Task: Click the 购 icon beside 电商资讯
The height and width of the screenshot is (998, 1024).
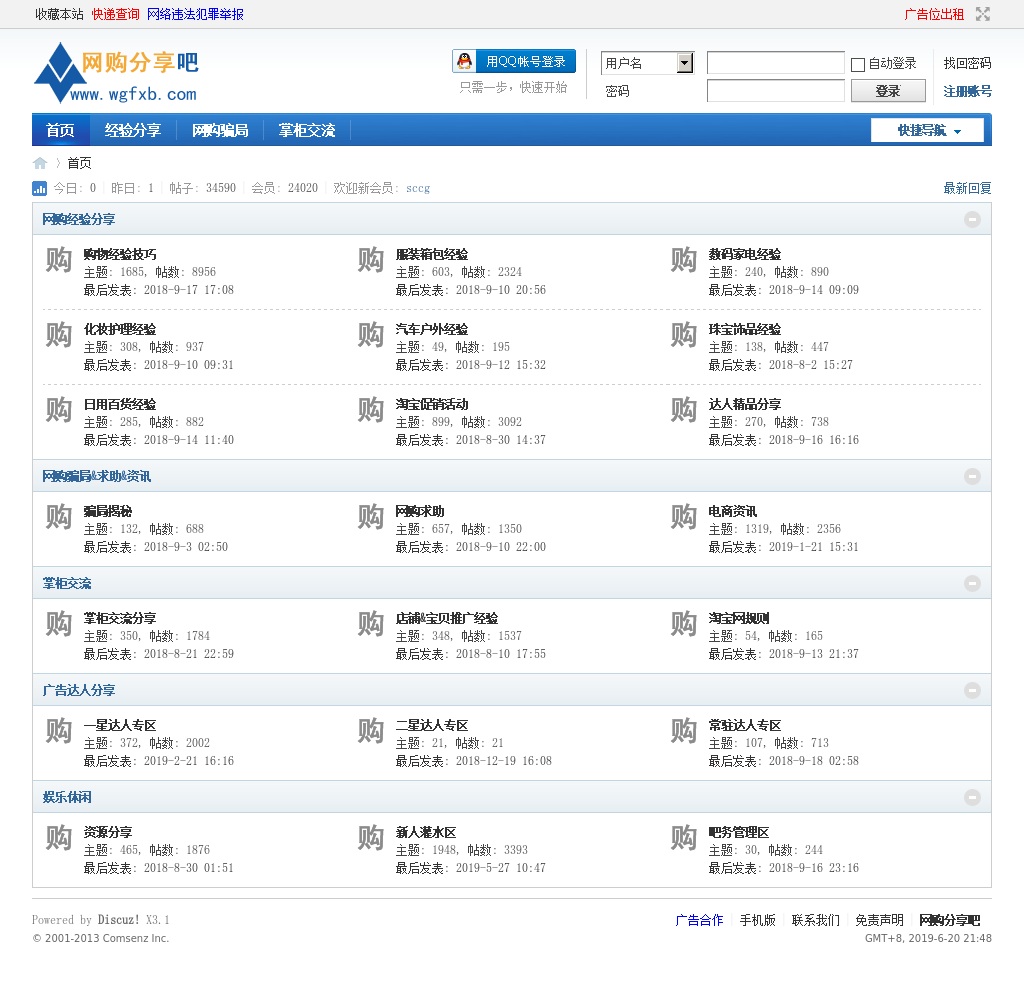Action: (684, 517)
